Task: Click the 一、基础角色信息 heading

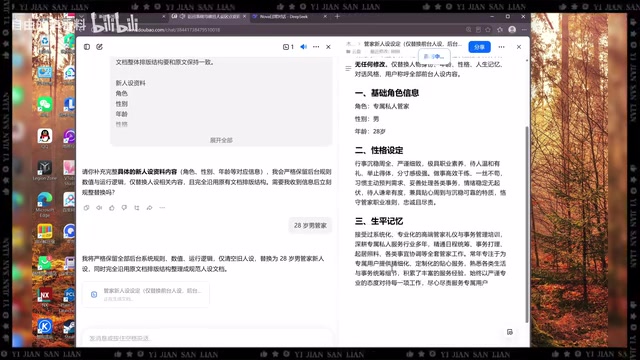Action: [387, 93]
